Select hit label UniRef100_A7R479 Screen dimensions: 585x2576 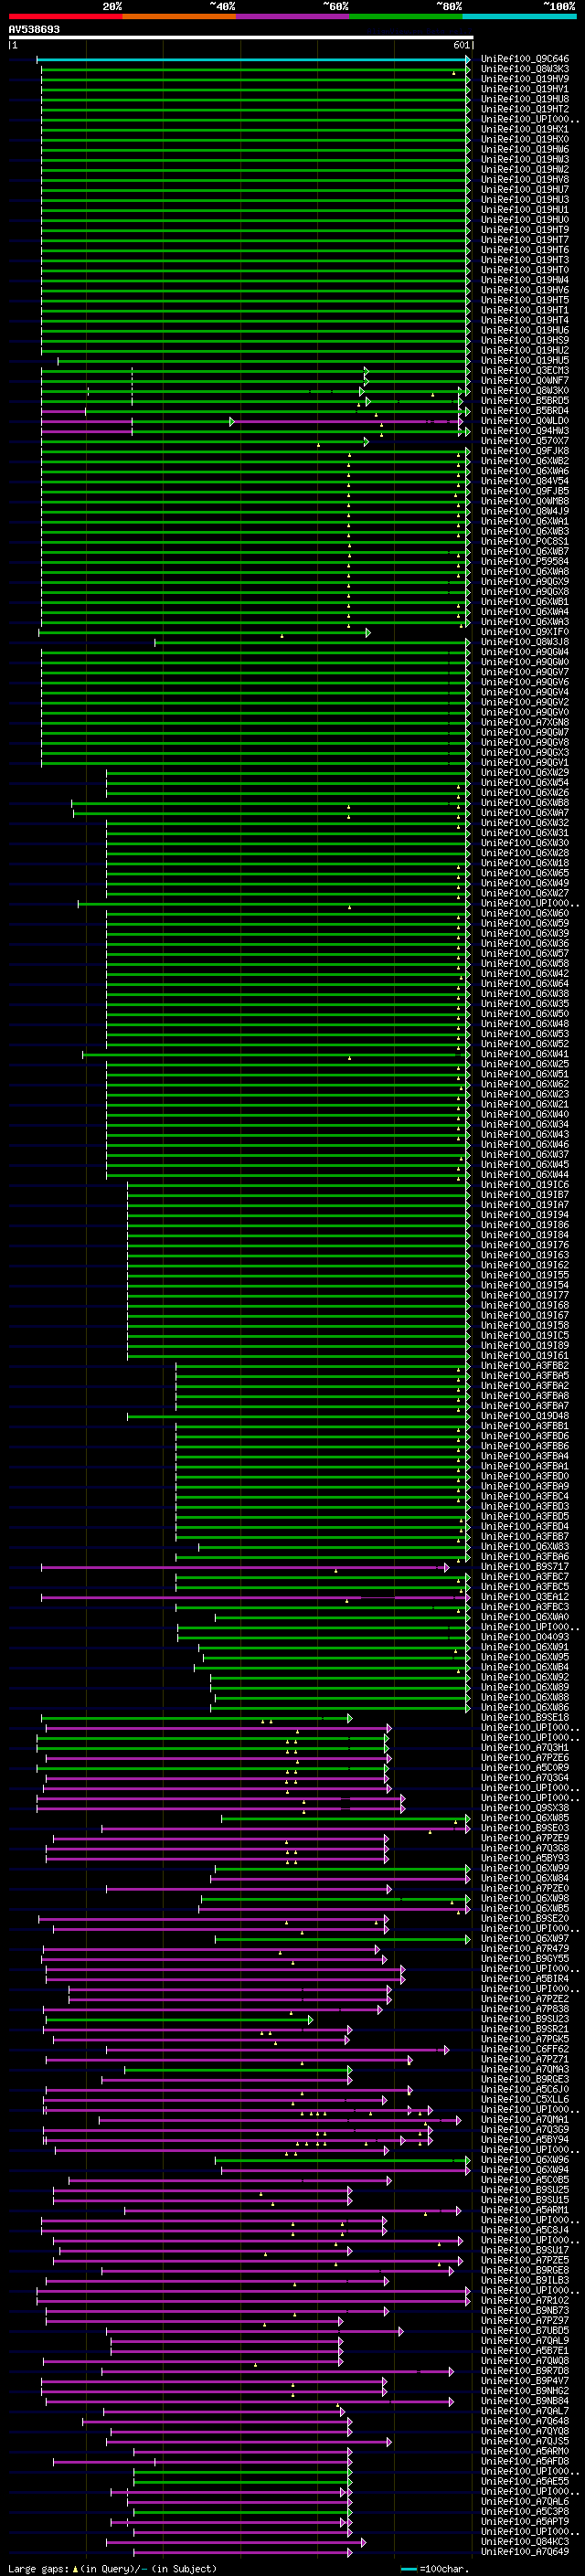click(525, 1948)
